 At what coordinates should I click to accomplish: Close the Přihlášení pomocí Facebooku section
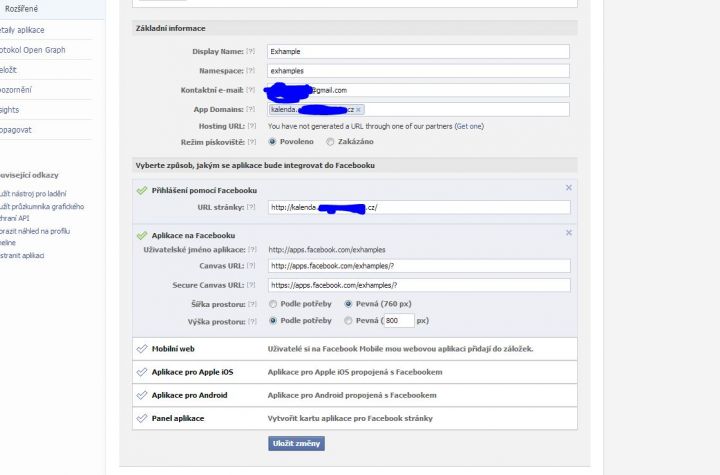point(568,187)
